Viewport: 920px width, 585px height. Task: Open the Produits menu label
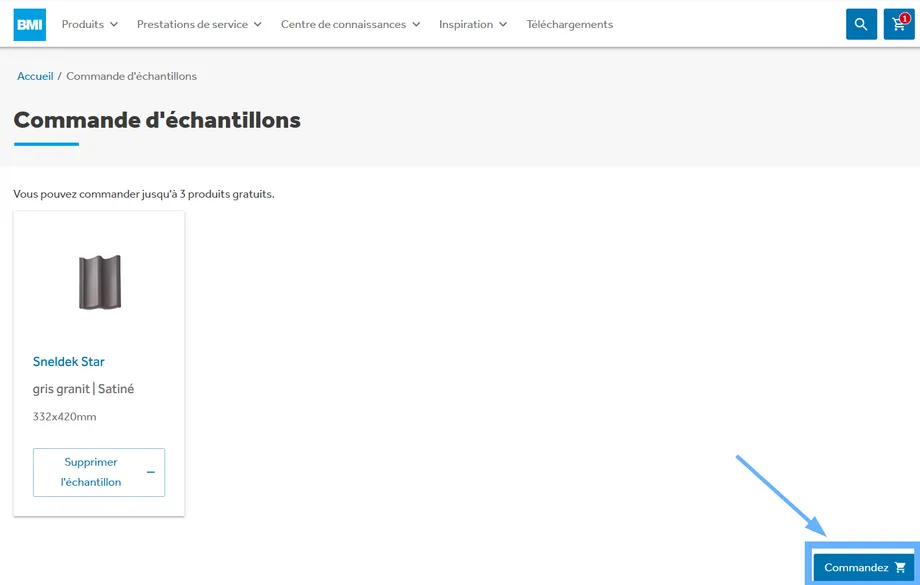(82, 24)
